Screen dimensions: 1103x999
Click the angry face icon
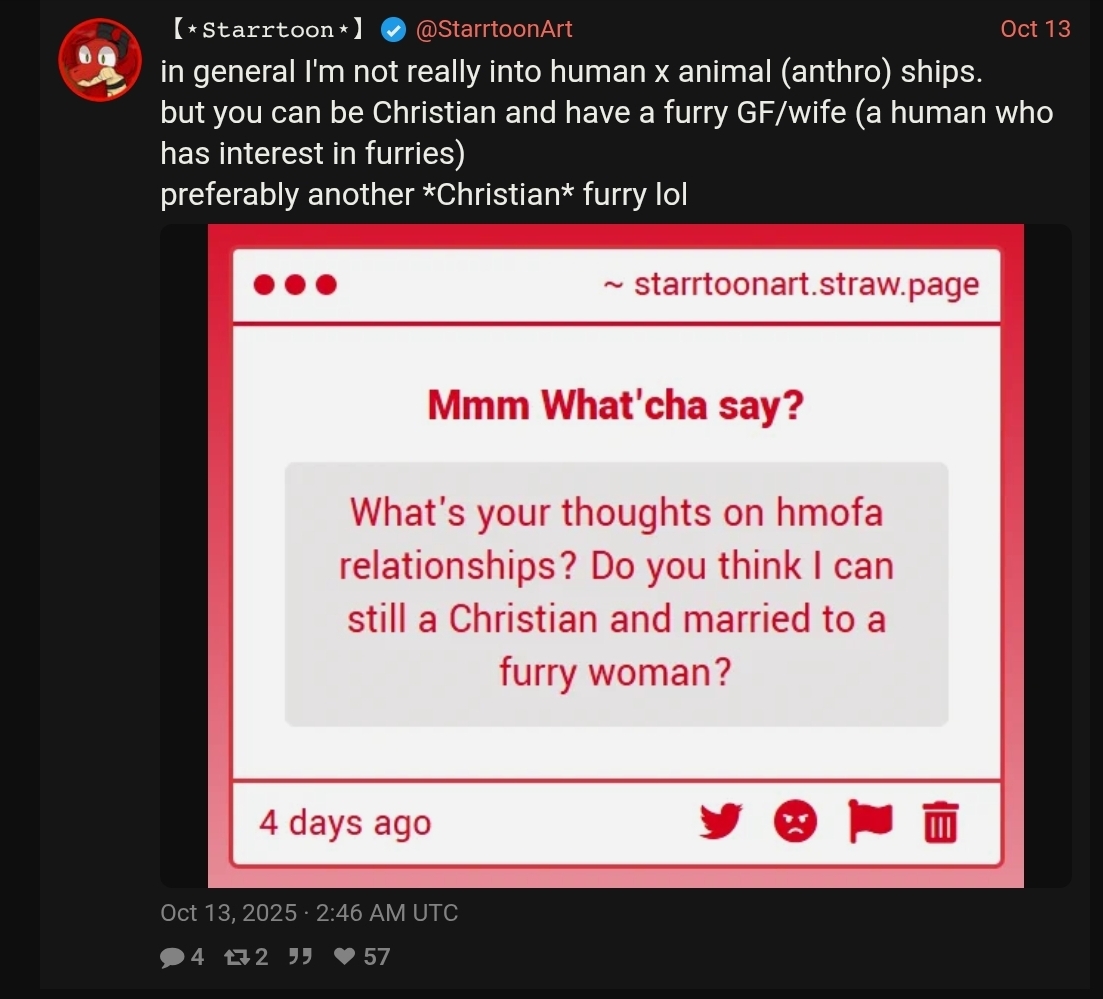[x=795, y=822]
